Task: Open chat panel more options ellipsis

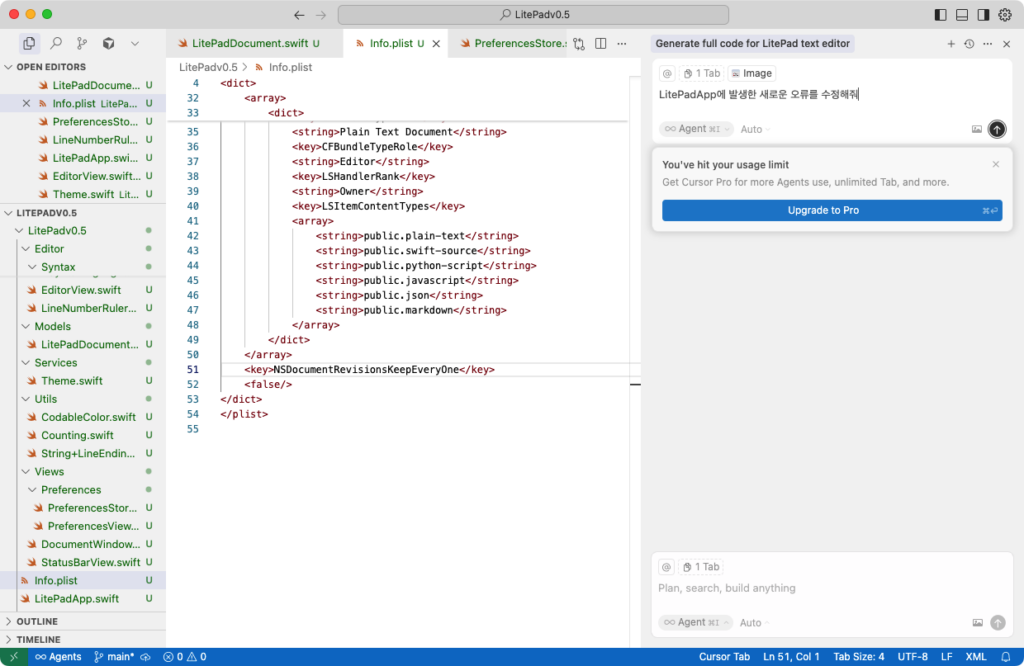Action: 987,44
